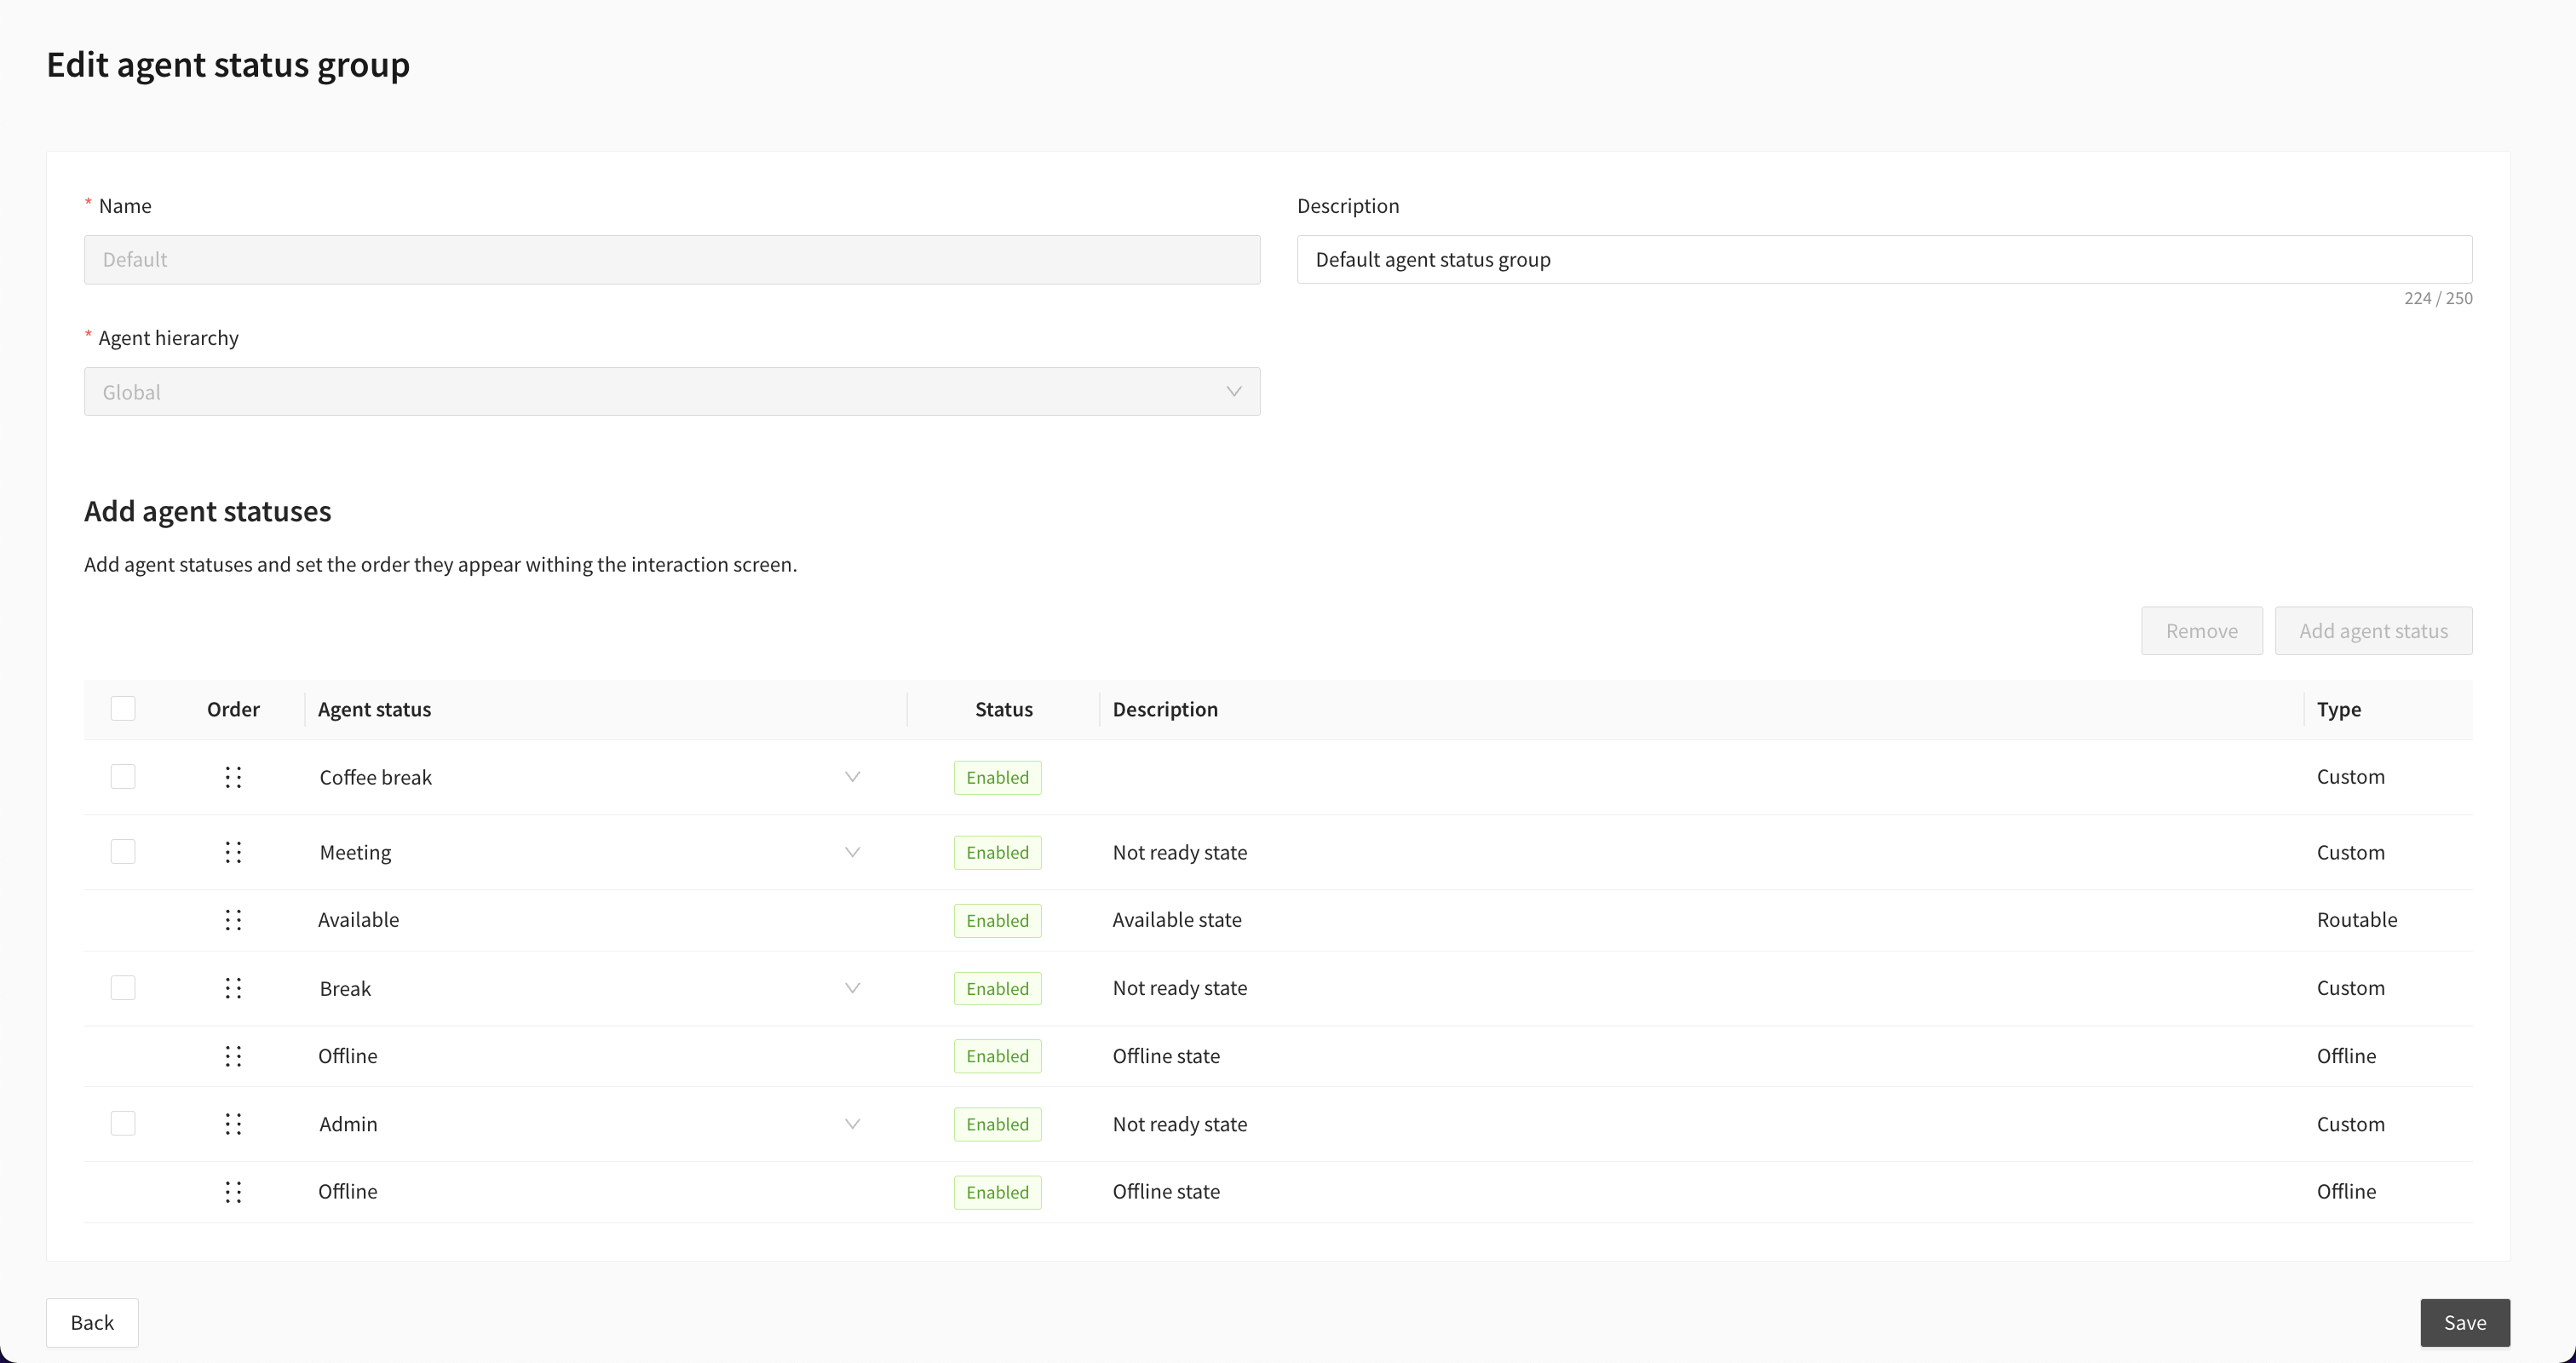
Task: Grab drag handle of Offline row under Break
Action: pos(233,1056)
